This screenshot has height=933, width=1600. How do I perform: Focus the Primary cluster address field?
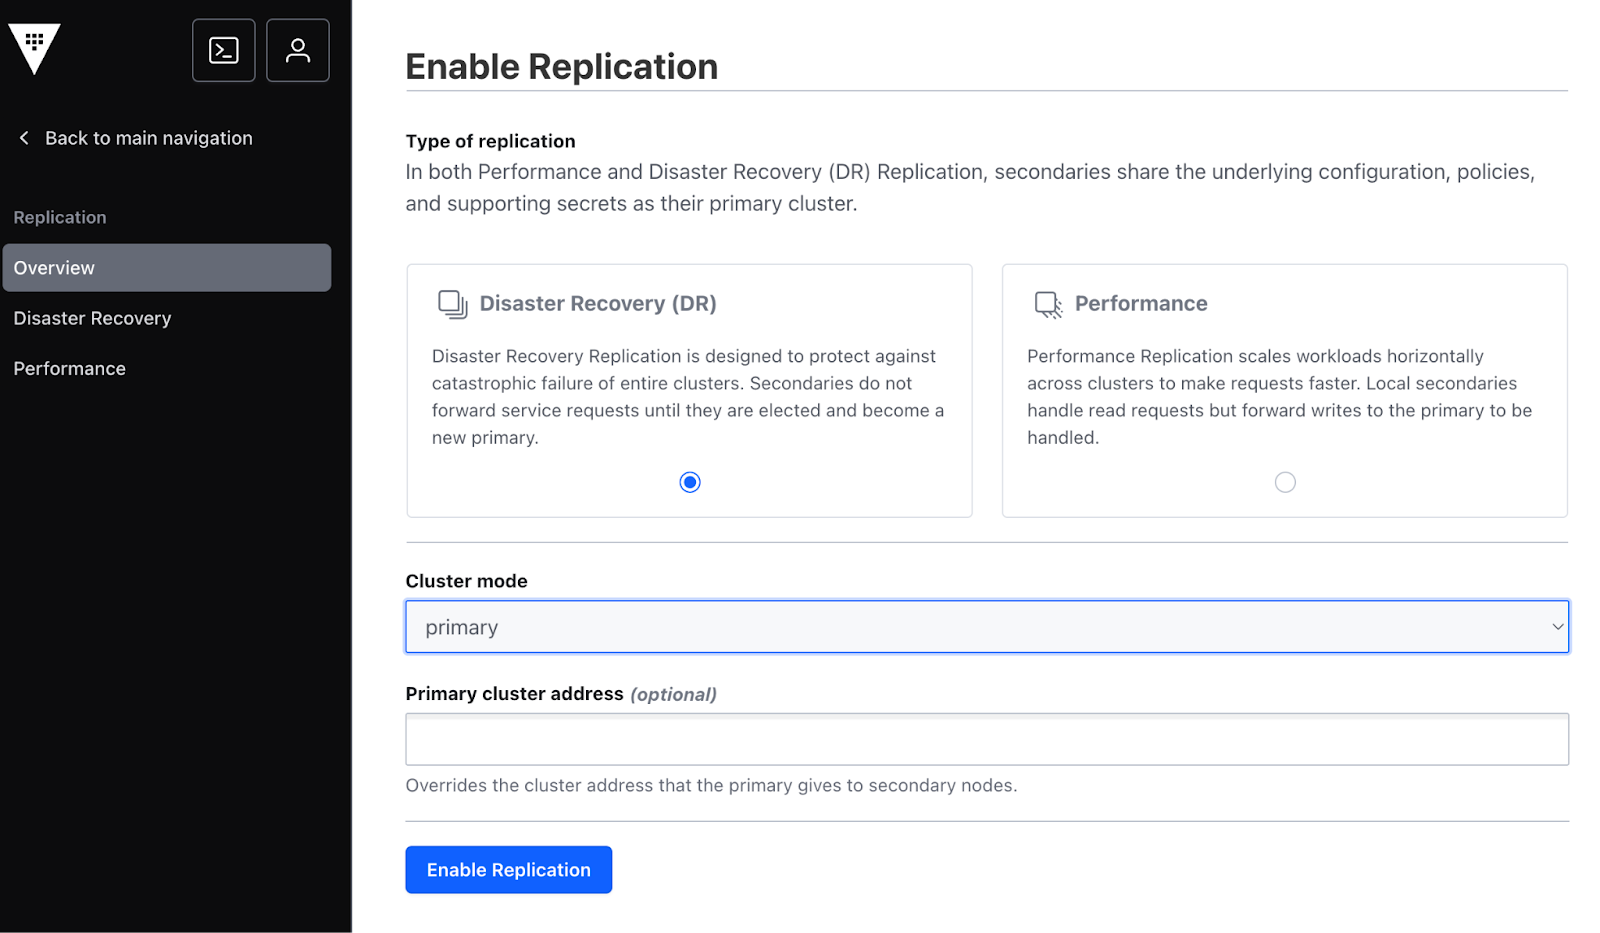pyautogui.click(x=986, y=740)
